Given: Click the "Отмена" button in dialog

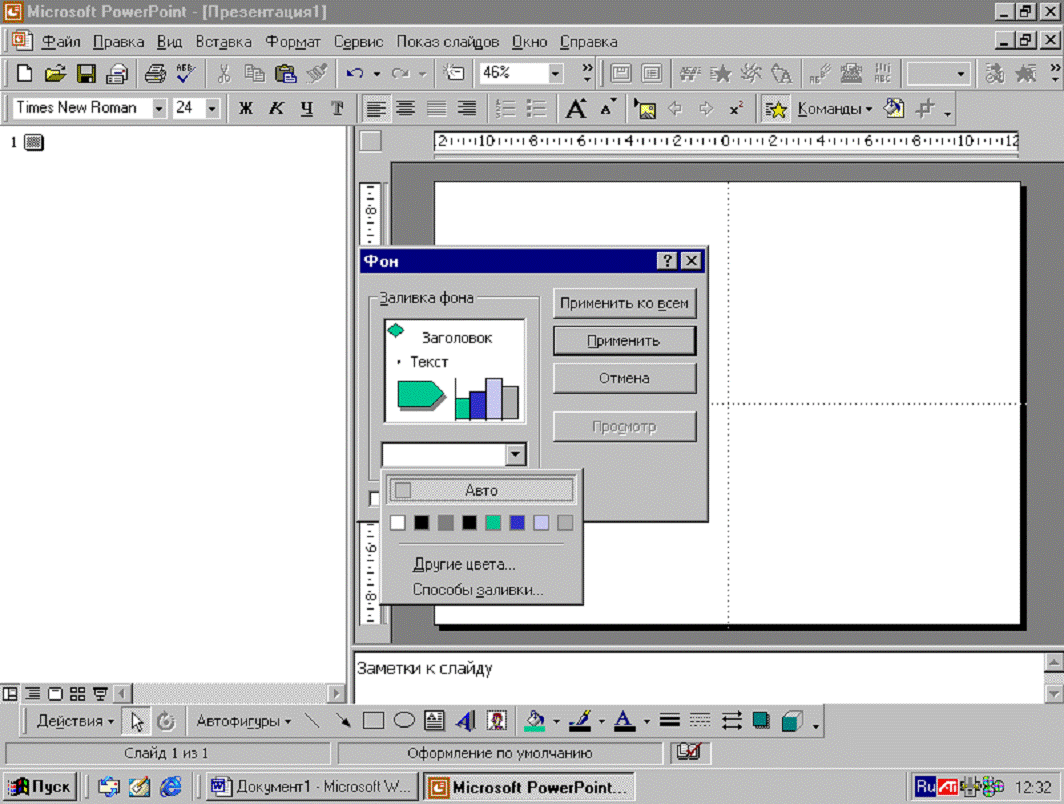Looking at the screenshot, I should tap(624, 378).
